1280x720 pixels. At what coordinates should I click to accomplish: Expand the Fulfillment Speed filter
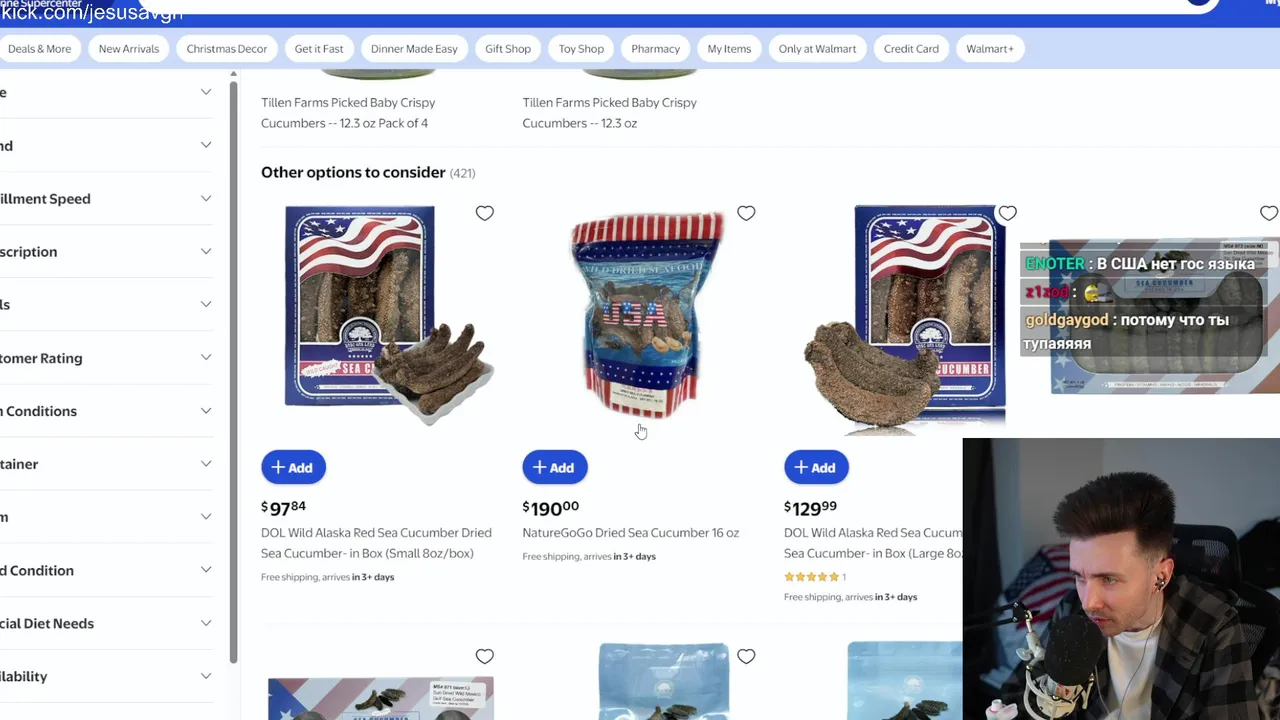tap(105, 198)
